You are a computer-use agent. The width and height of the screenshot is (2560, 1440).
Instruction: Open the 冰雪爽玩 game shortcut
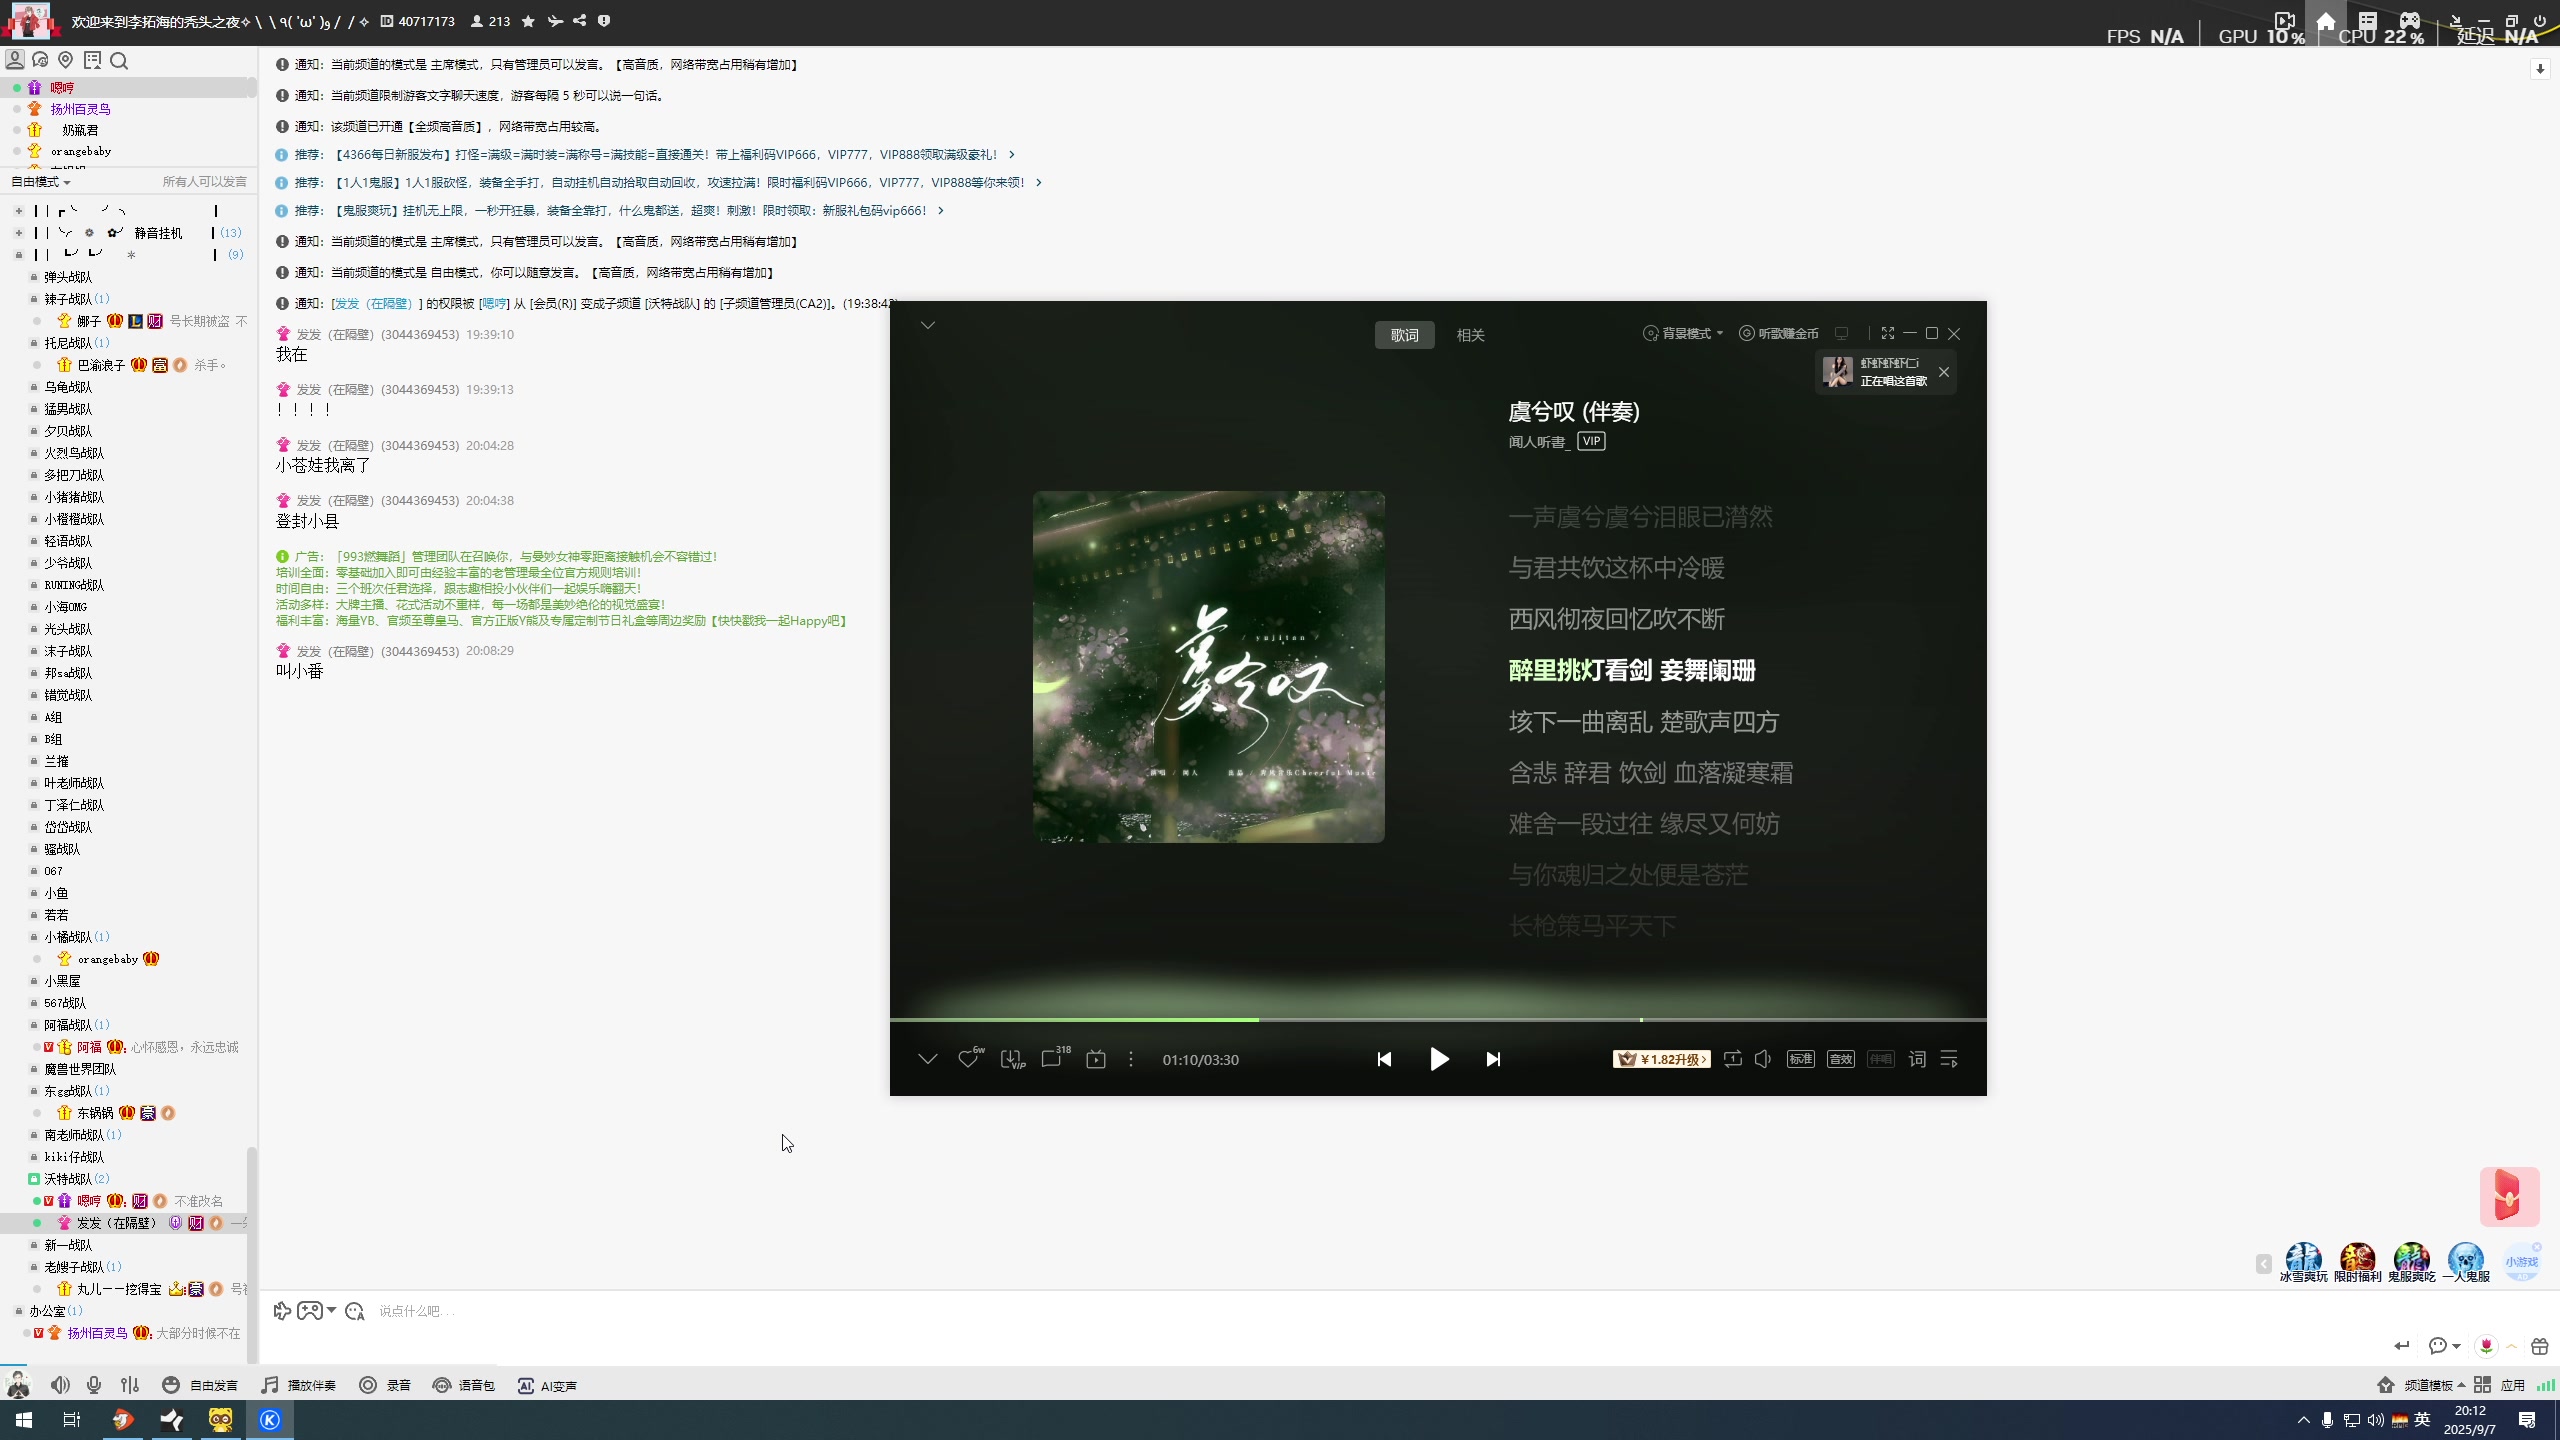click(2303, 1263)
